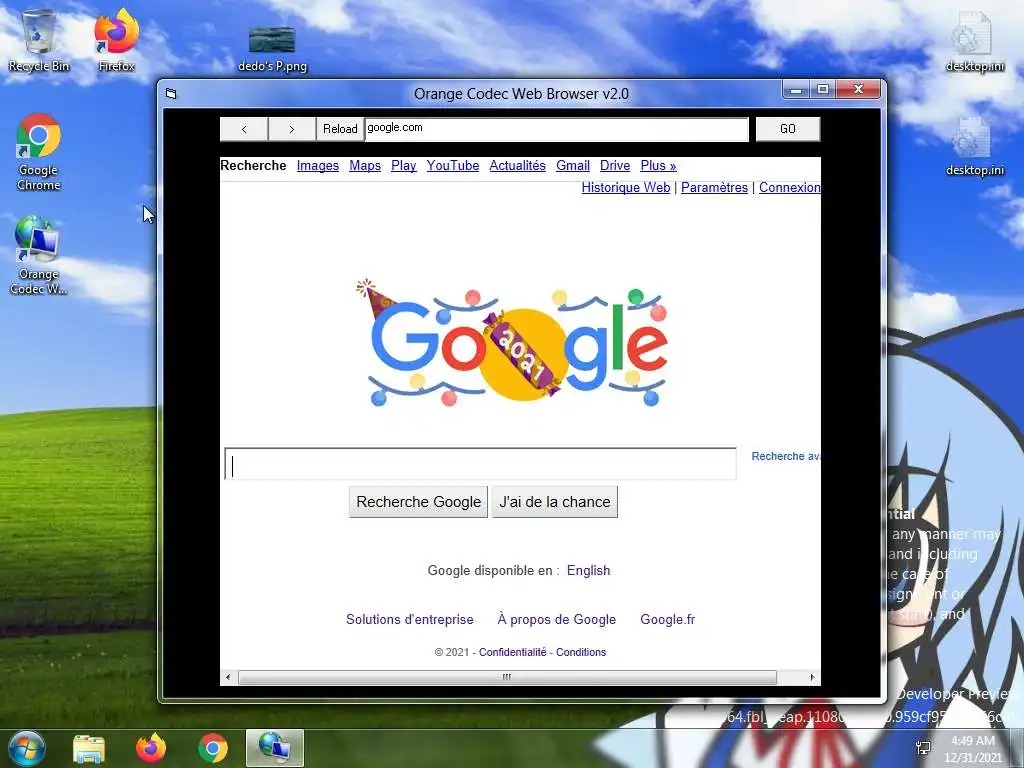Click the horizontal scrollbar left arrow
1024x768 pixels.
(x=228, y=677)
